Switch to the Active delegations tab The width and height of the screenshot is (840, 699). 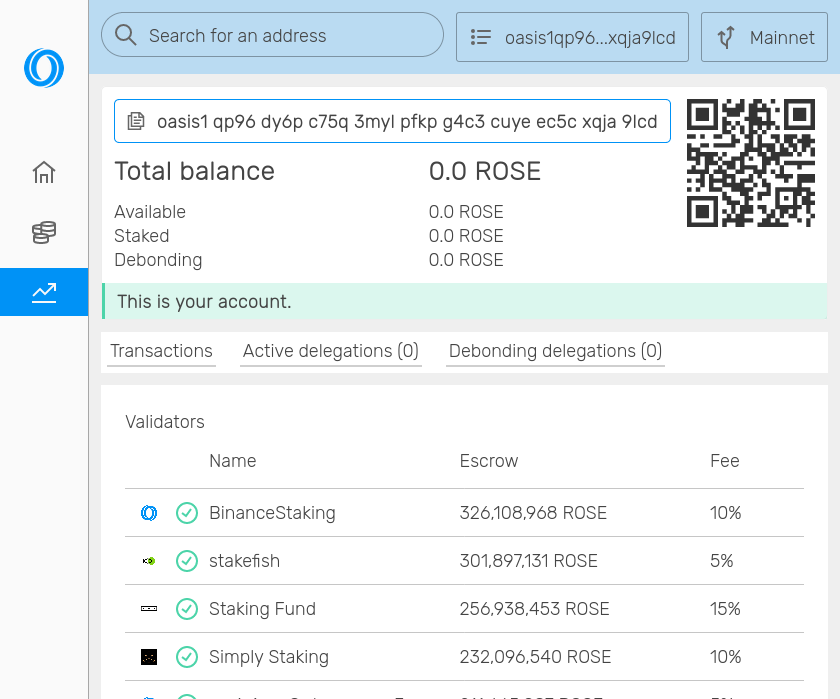pos(330,351)
